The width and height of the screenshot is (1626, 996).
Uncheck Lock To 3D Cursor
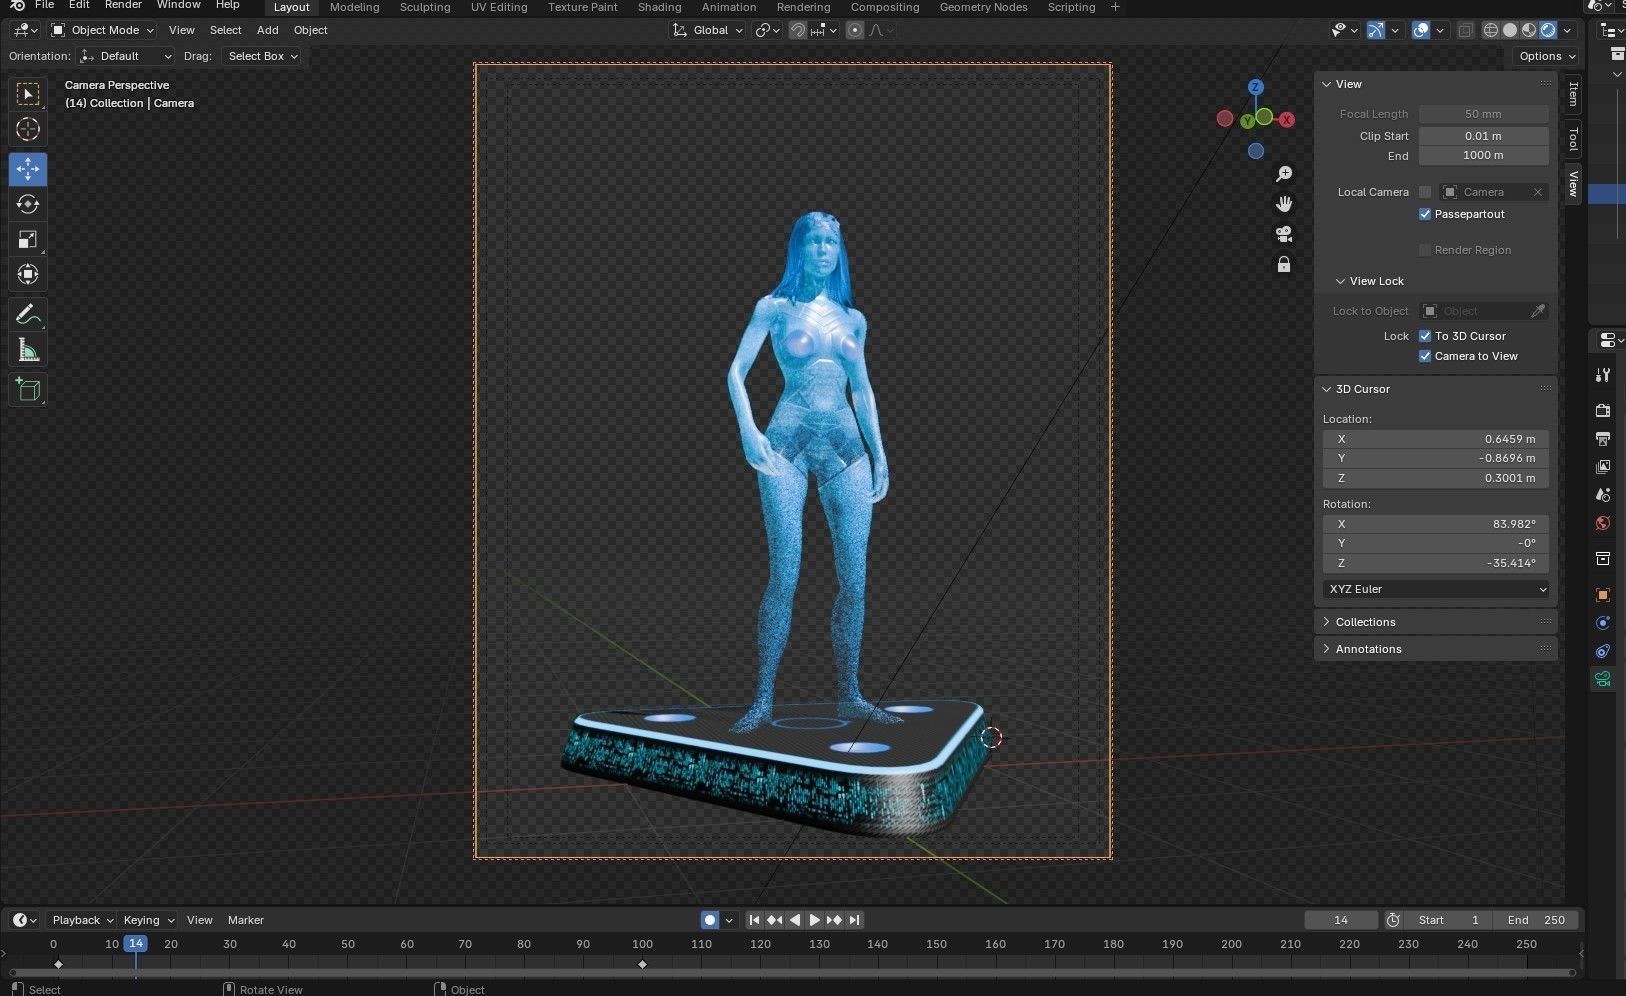(x=1425, y=336)
